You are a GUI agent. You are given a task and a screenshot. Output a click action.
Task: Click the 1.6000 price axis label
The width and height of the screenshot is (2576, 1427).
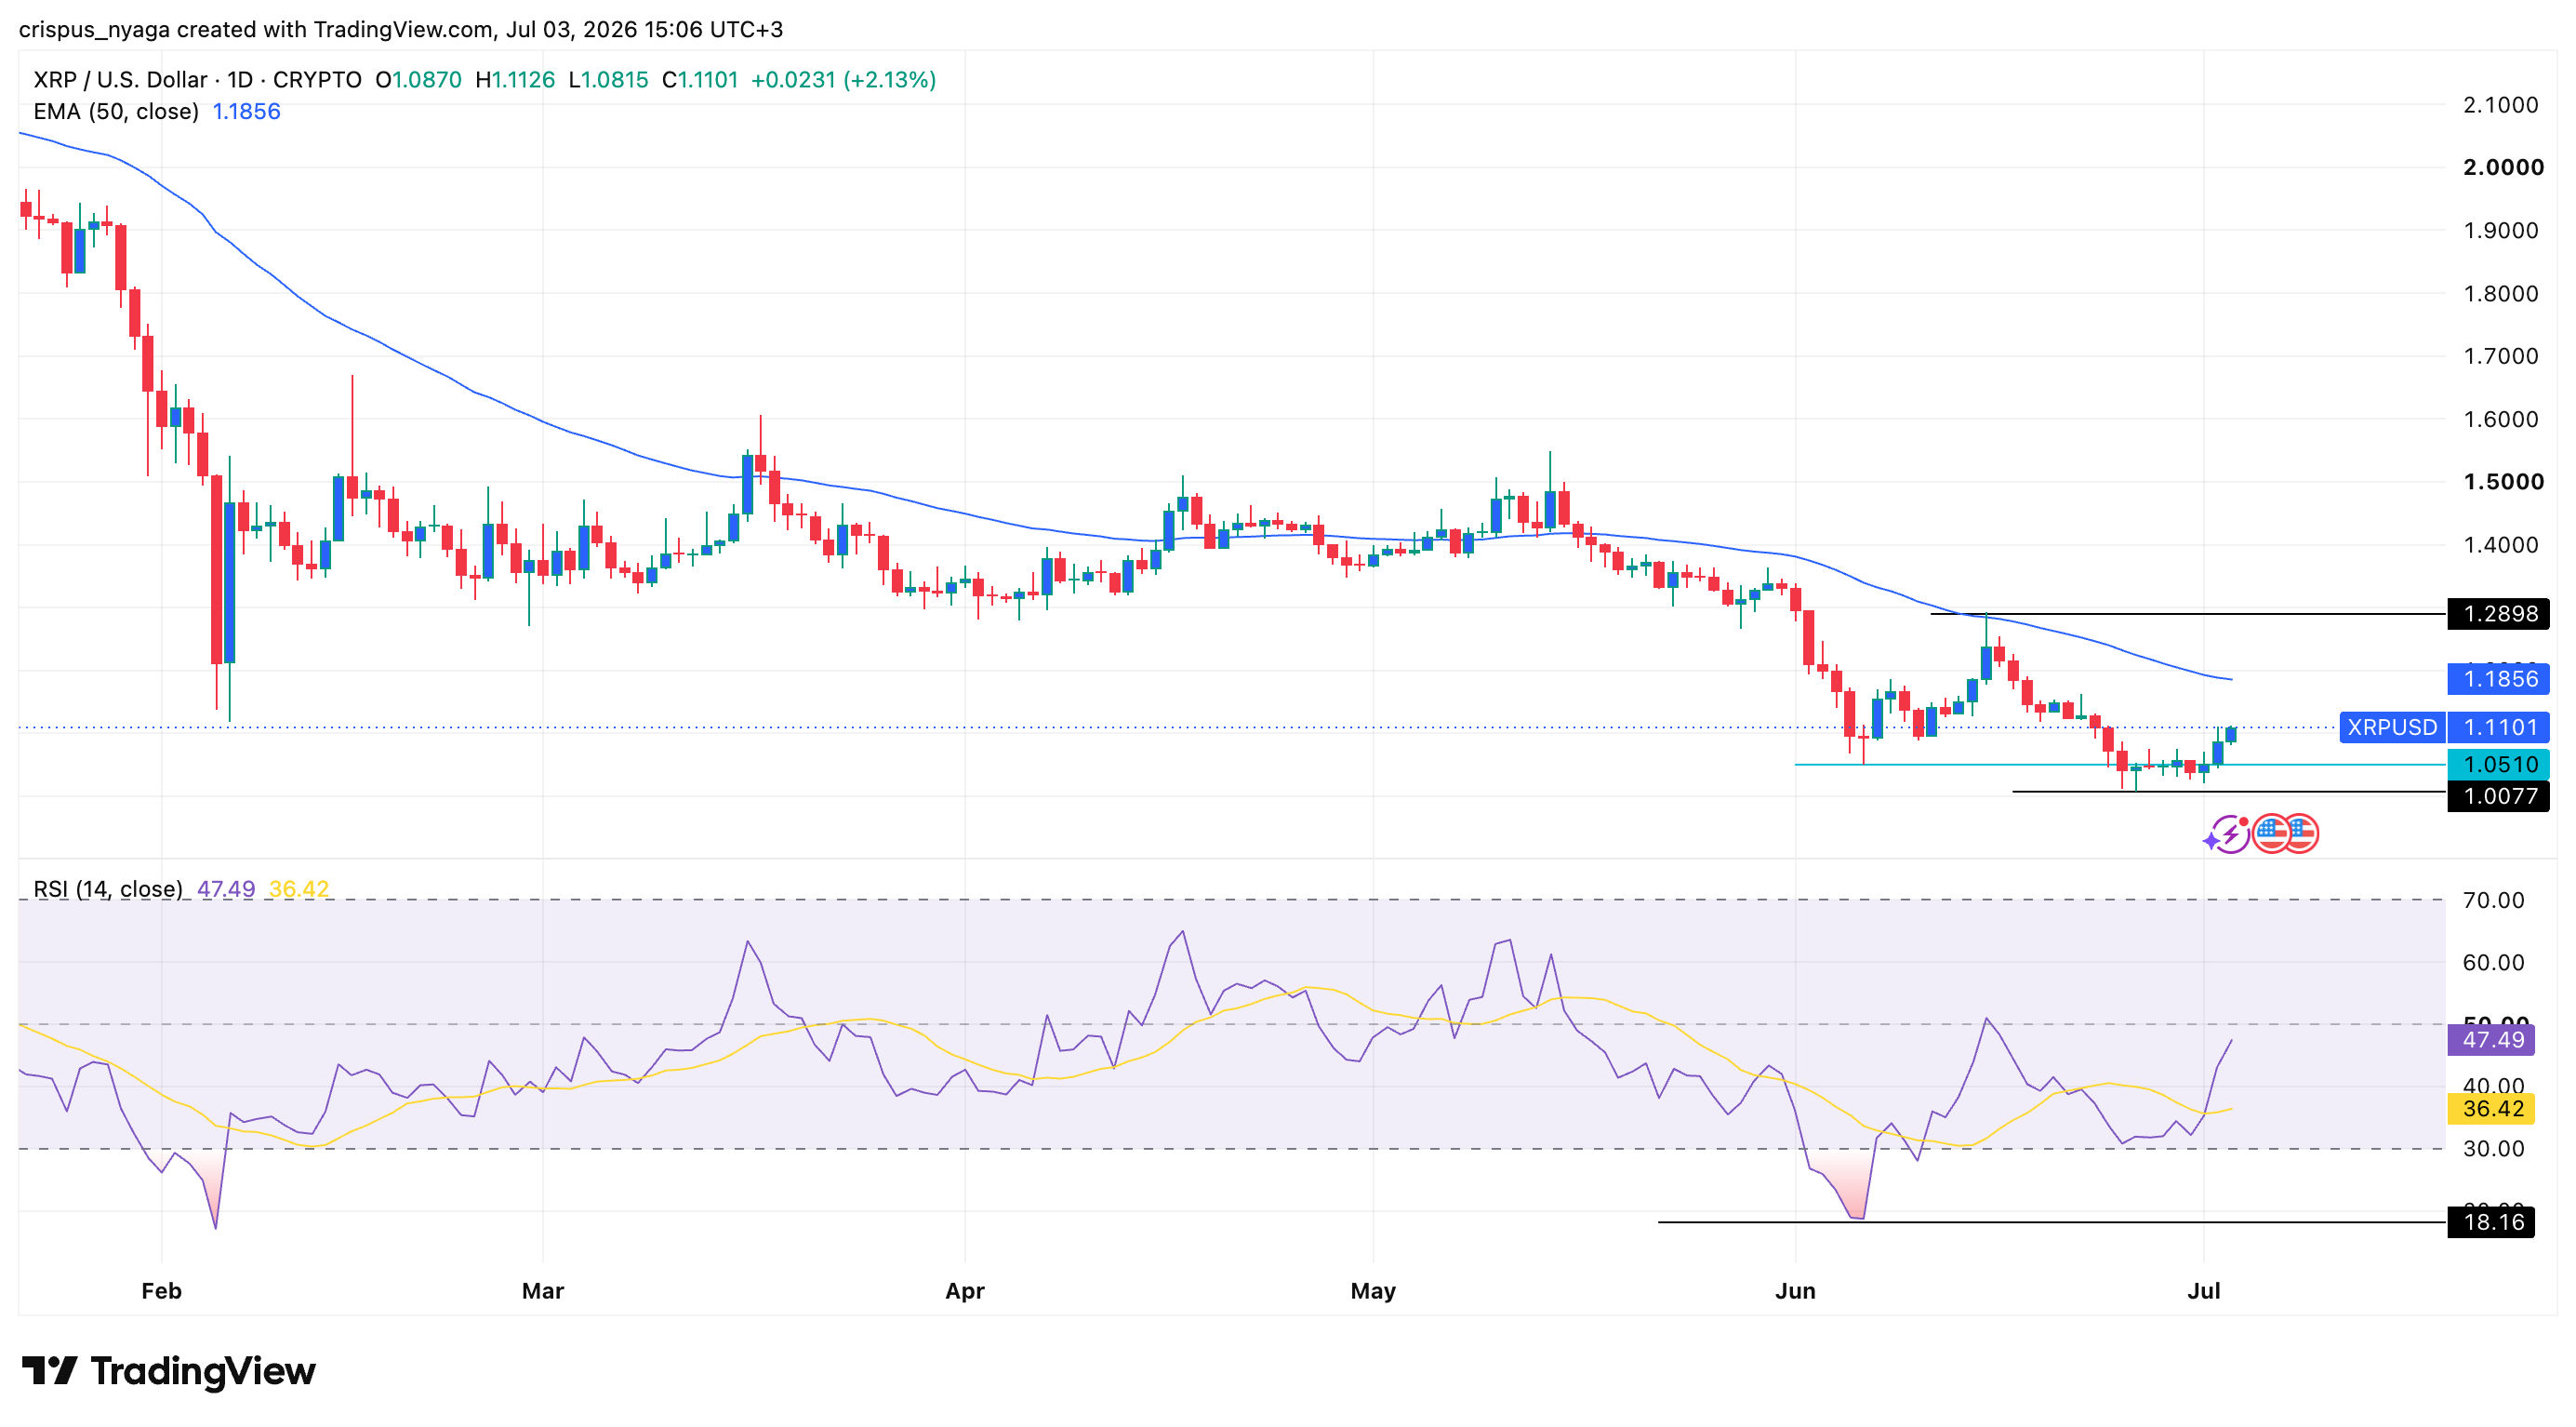point(2500,419)
